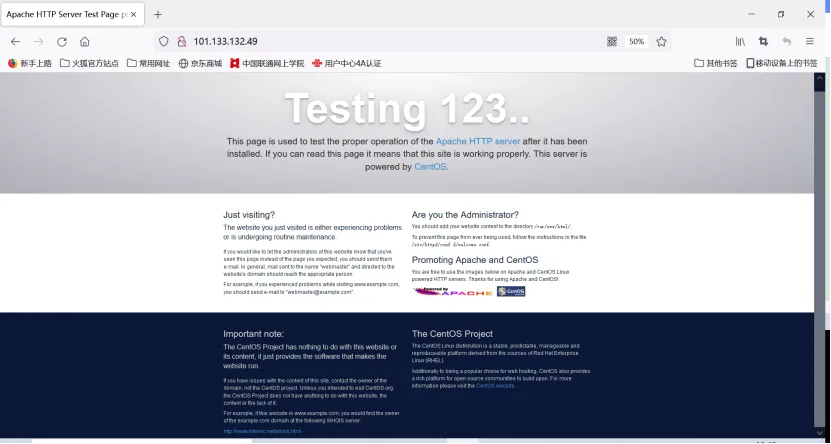The width and height of the screenshot is (831, 444).
Task: Expand the 其他书签 folder
Action: click(715, 64)
